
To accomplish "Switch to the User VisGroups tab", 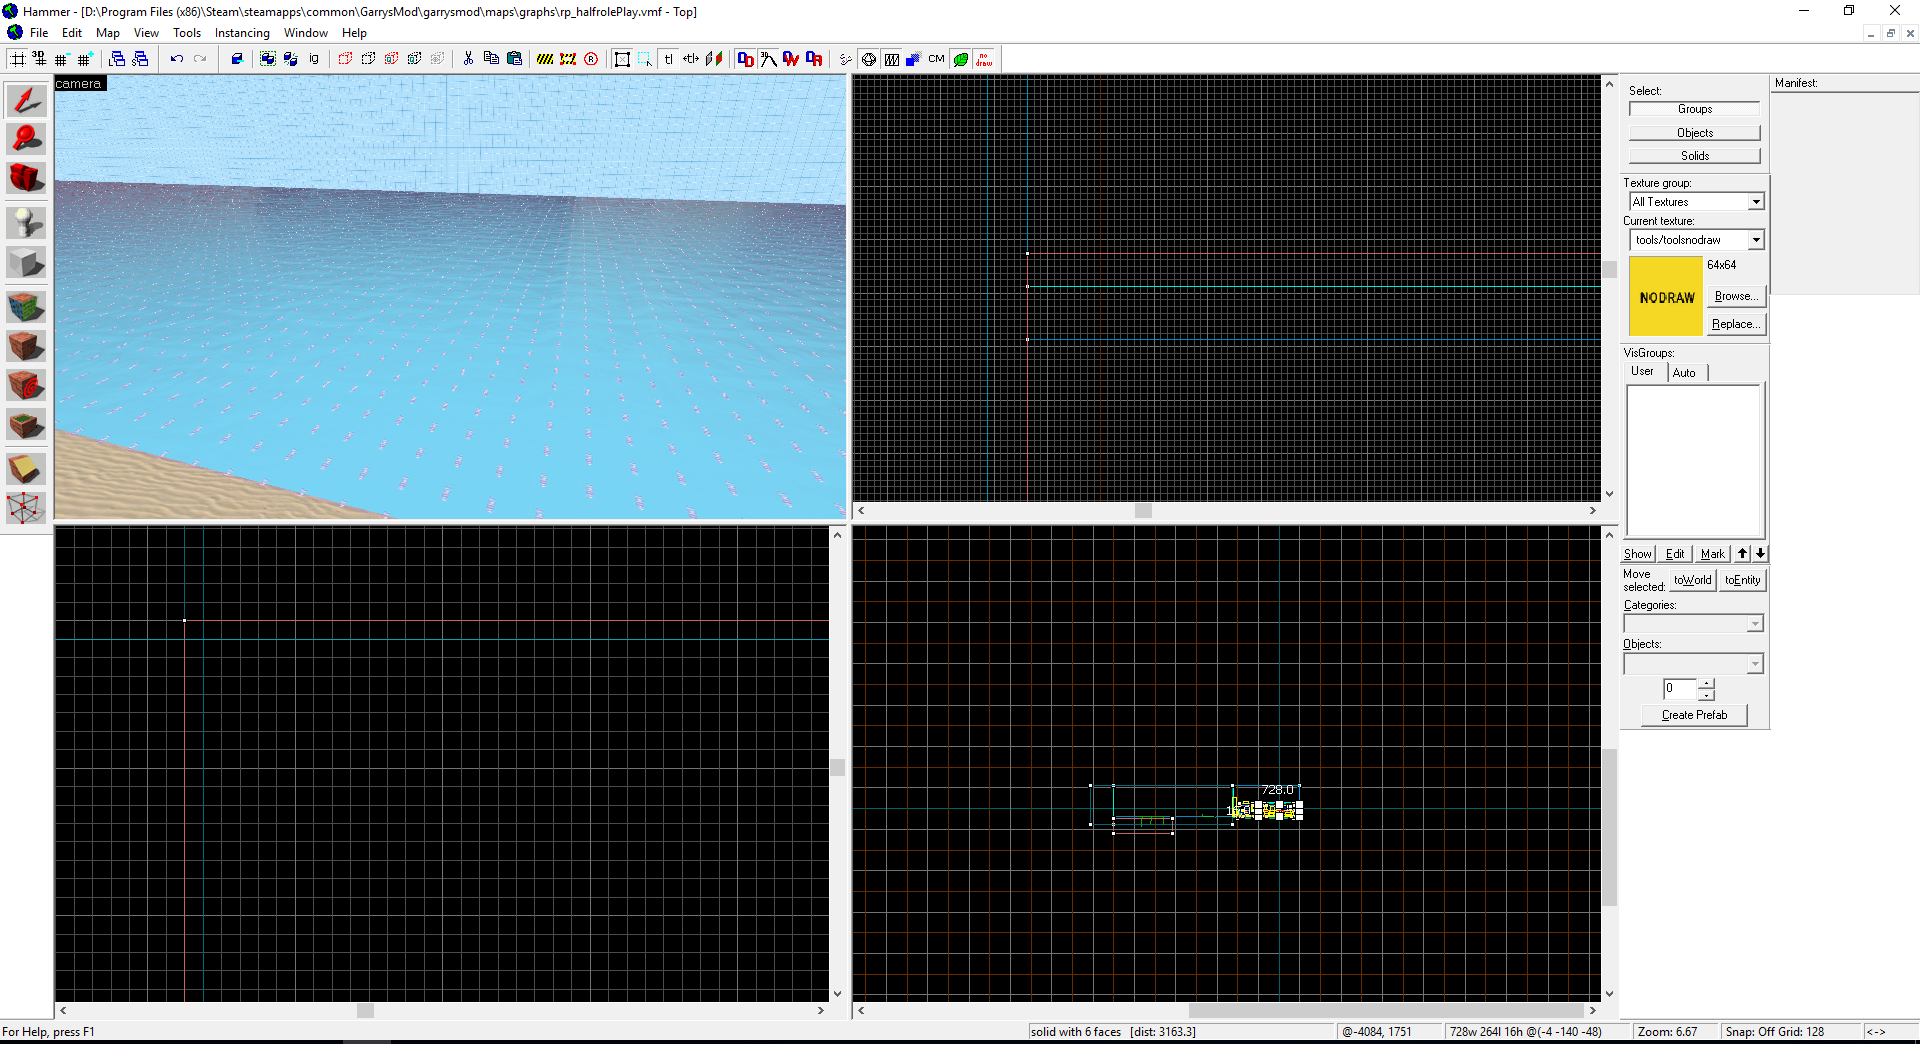I will point(1642,371).
